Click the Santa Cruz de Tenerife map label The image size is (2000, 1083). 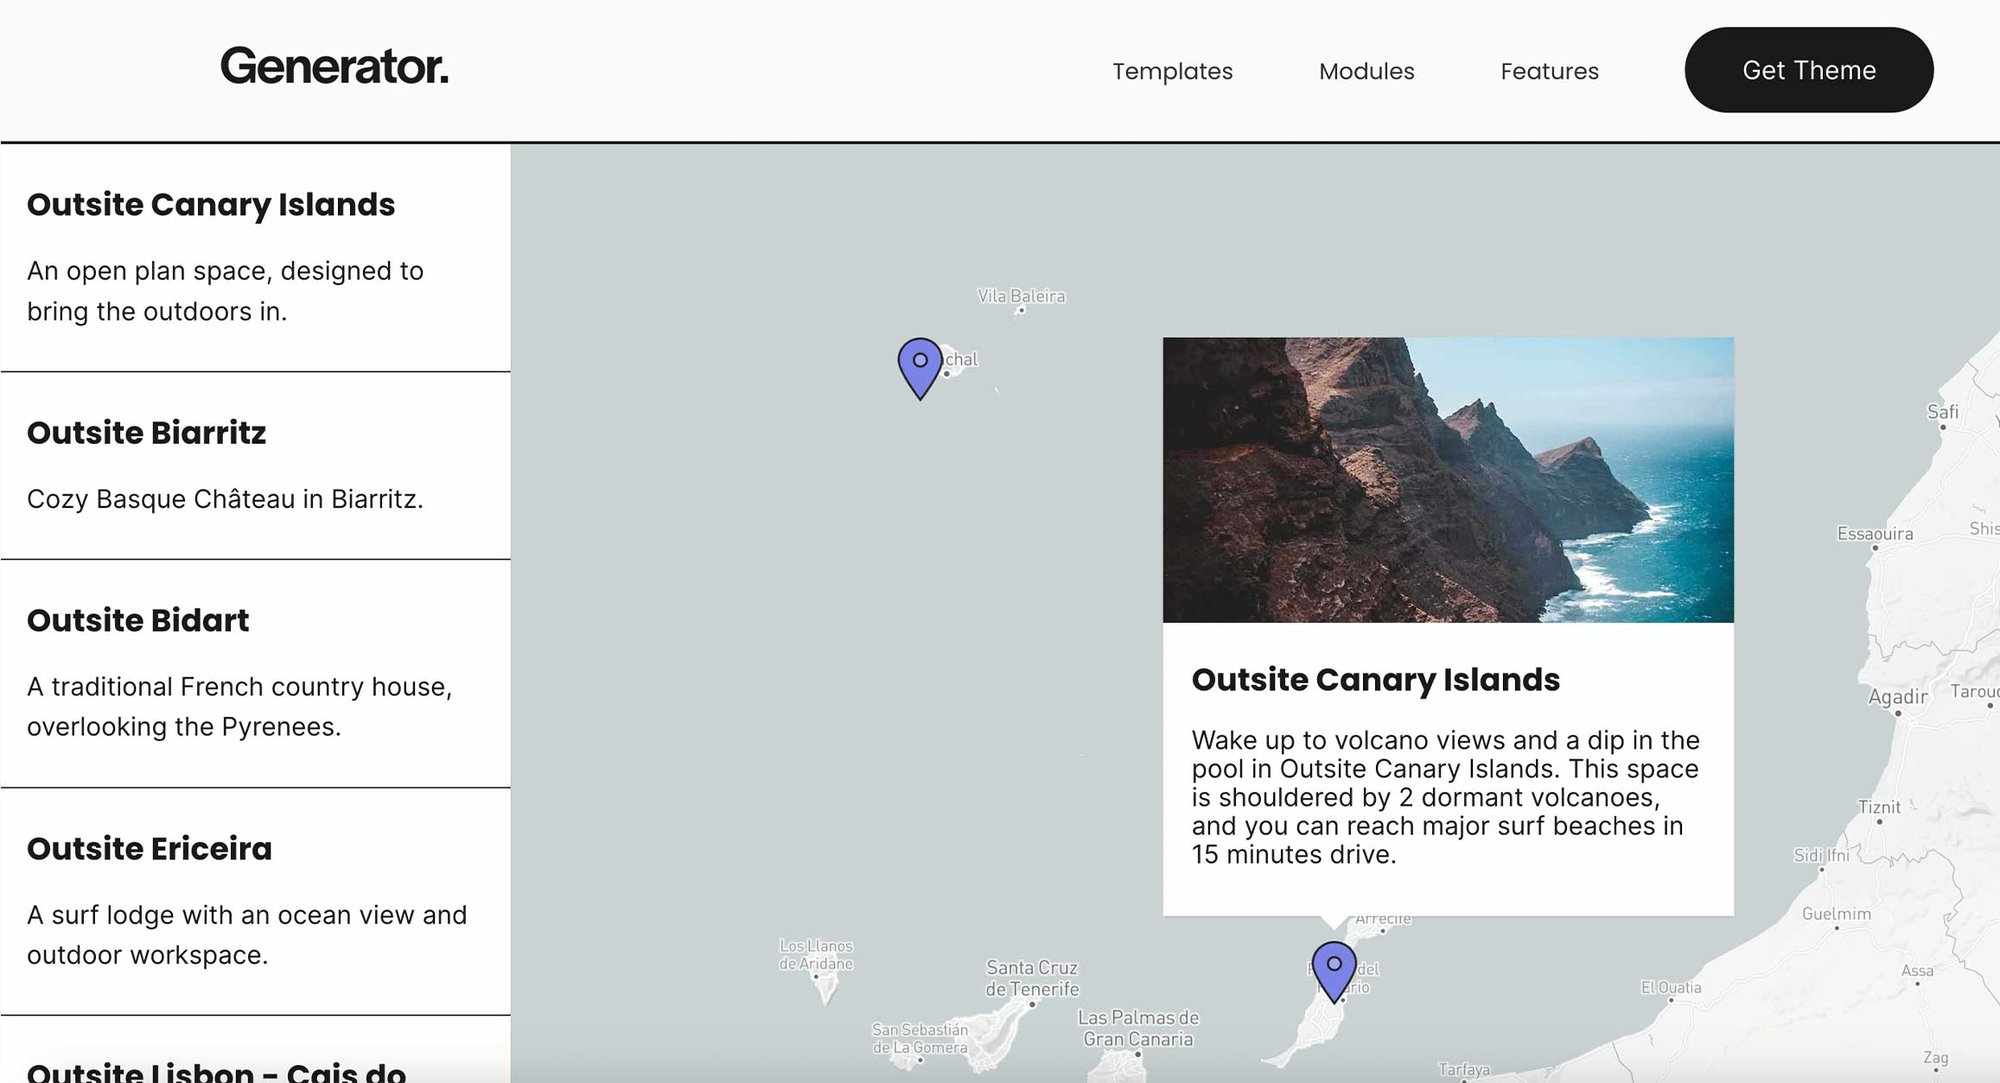tap(1032, 978)
